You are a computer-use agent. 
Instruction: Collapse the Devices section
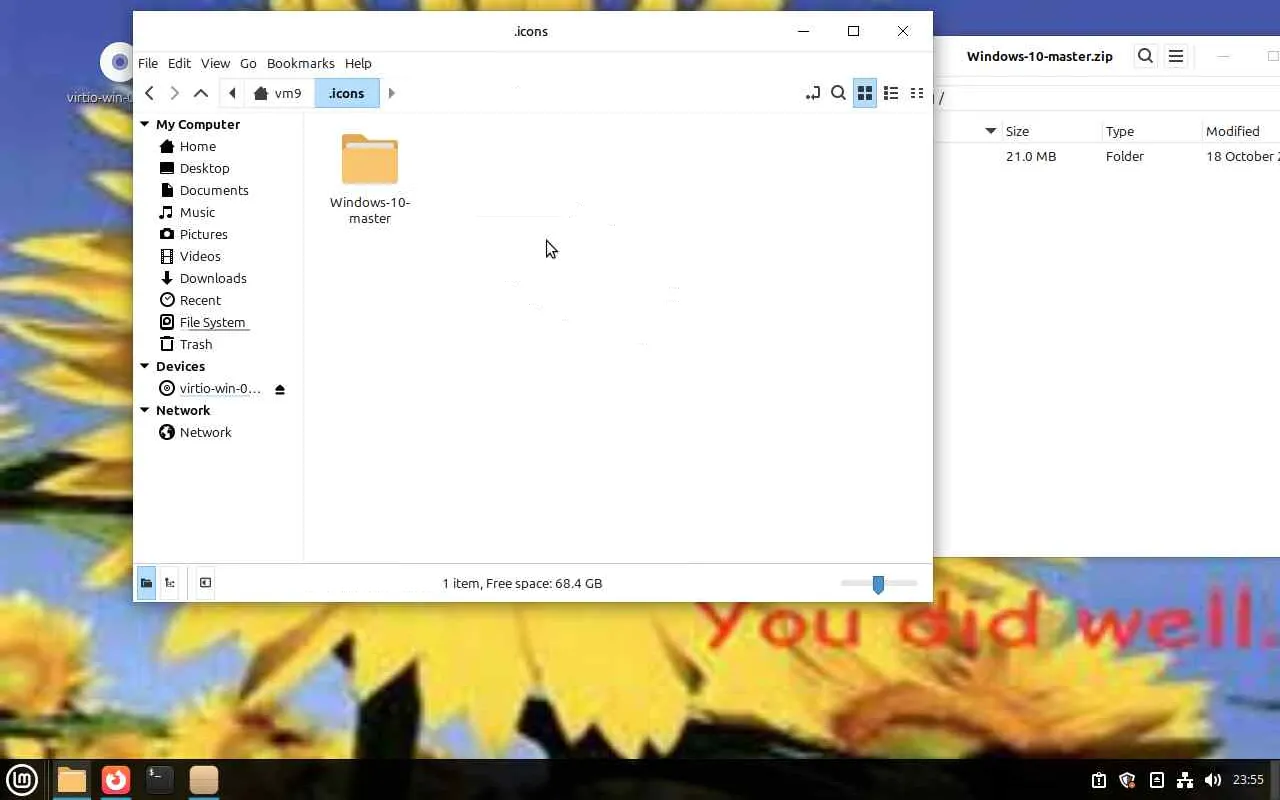click(144, 366)
